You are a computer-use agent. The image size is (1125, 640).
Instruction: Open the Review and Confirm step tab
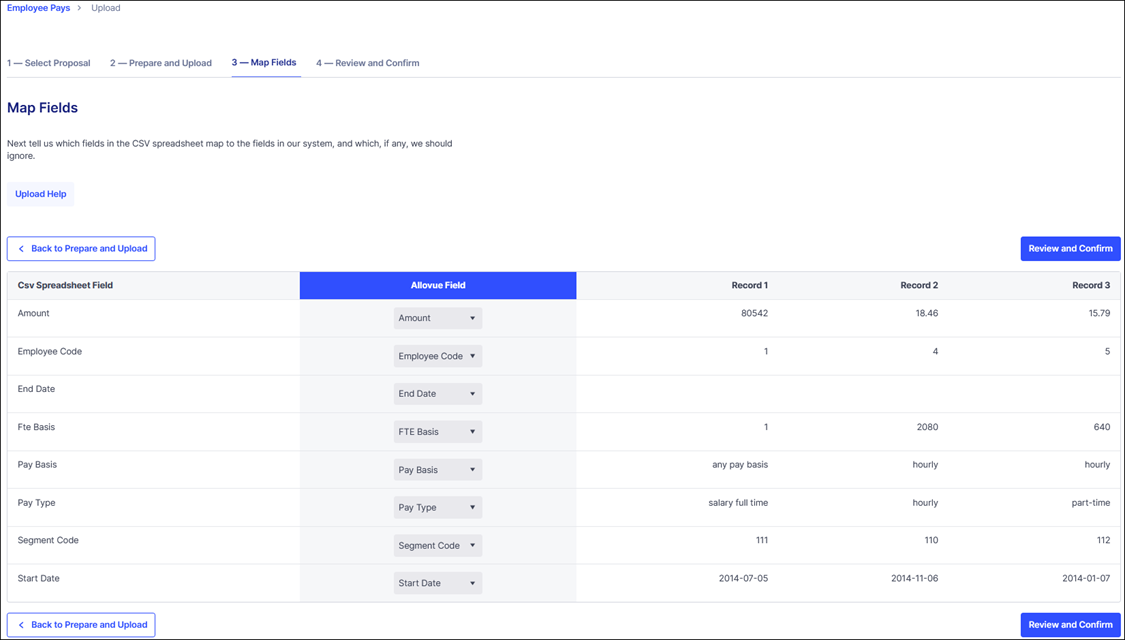[x=368, y=63]
